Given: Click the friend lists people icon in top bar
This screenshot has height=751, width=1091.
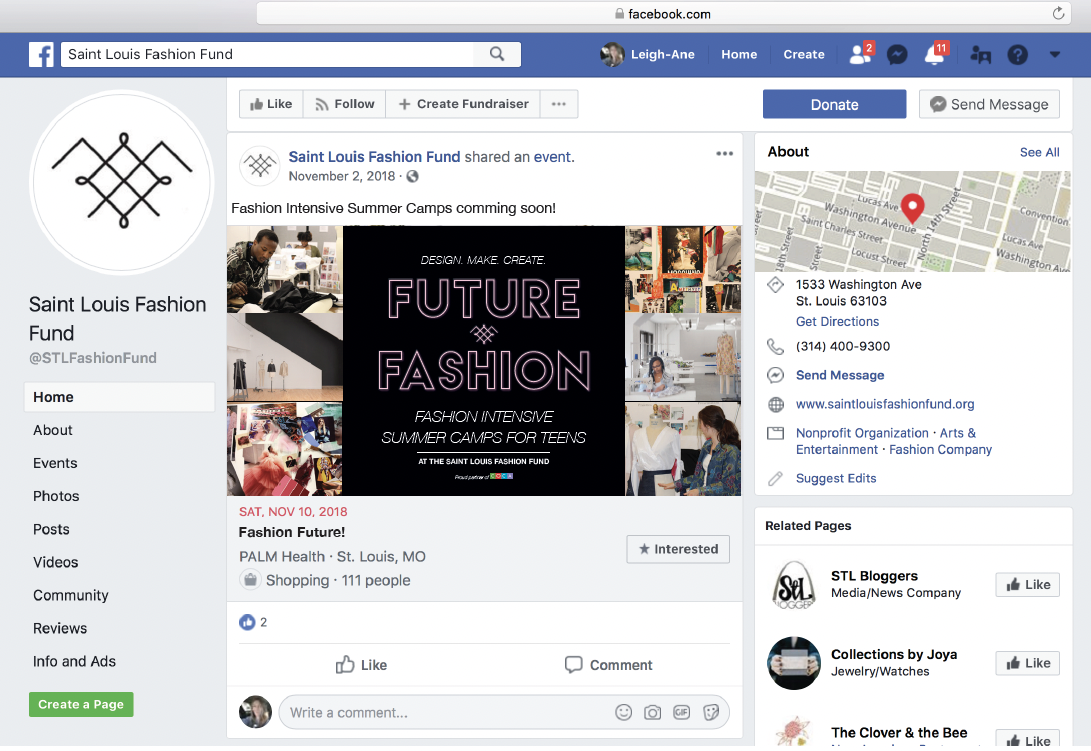Looking at the screenshot, I should tap(980, 54).
